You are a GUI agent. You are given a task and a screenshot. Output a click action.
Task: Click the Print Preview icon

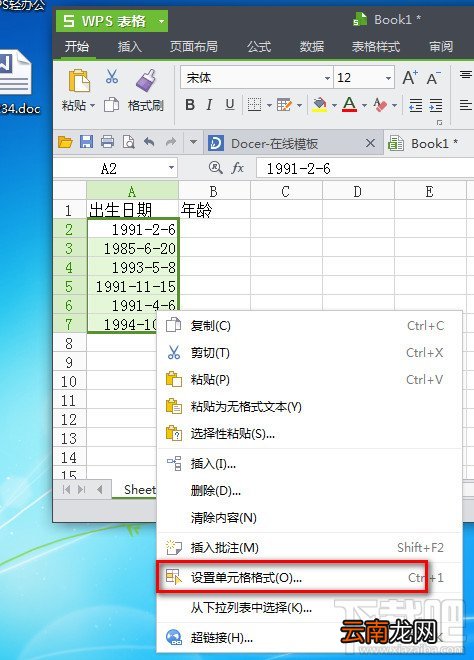point(128,142)
